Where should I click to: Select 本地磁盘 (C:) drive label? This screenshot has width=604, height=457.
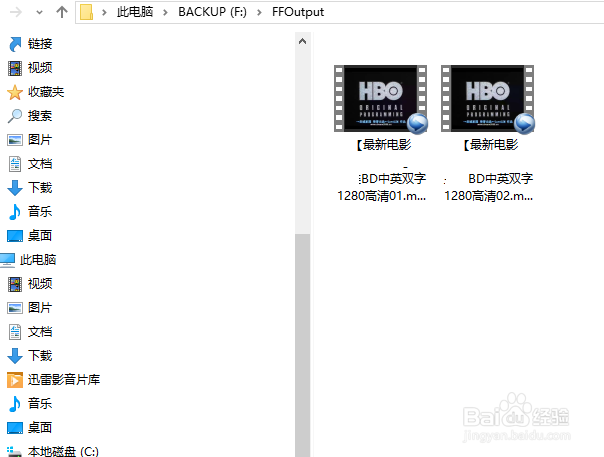tap(63, 451)
